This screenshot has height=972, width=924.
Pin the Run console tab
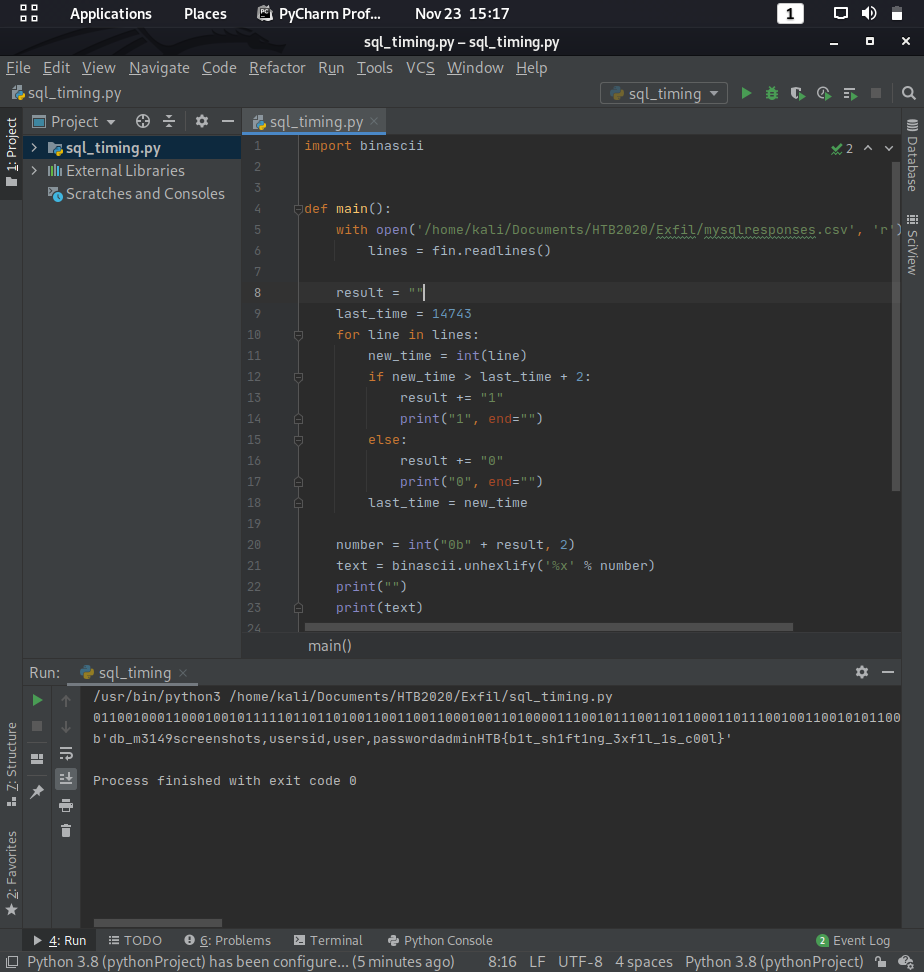point(37,789)
